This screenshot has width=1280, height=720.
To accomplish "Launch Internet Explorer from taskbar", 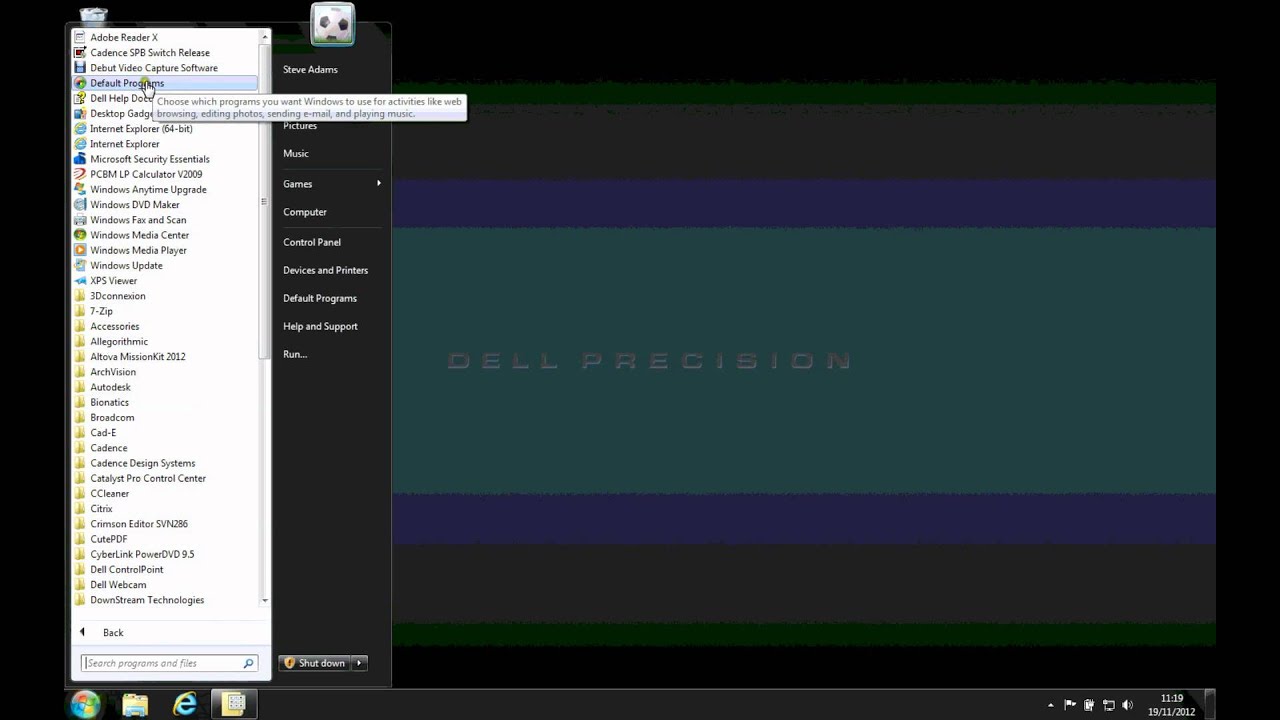I will (x=185, y=704).
